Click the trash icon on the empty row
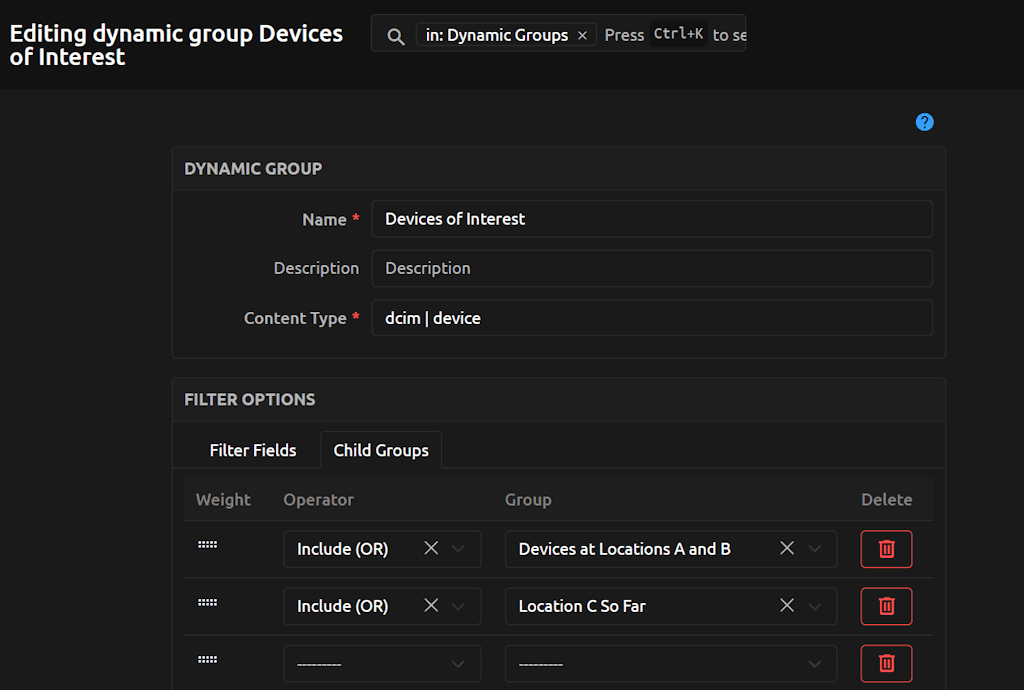The image size is (1024, 690). 886,663
